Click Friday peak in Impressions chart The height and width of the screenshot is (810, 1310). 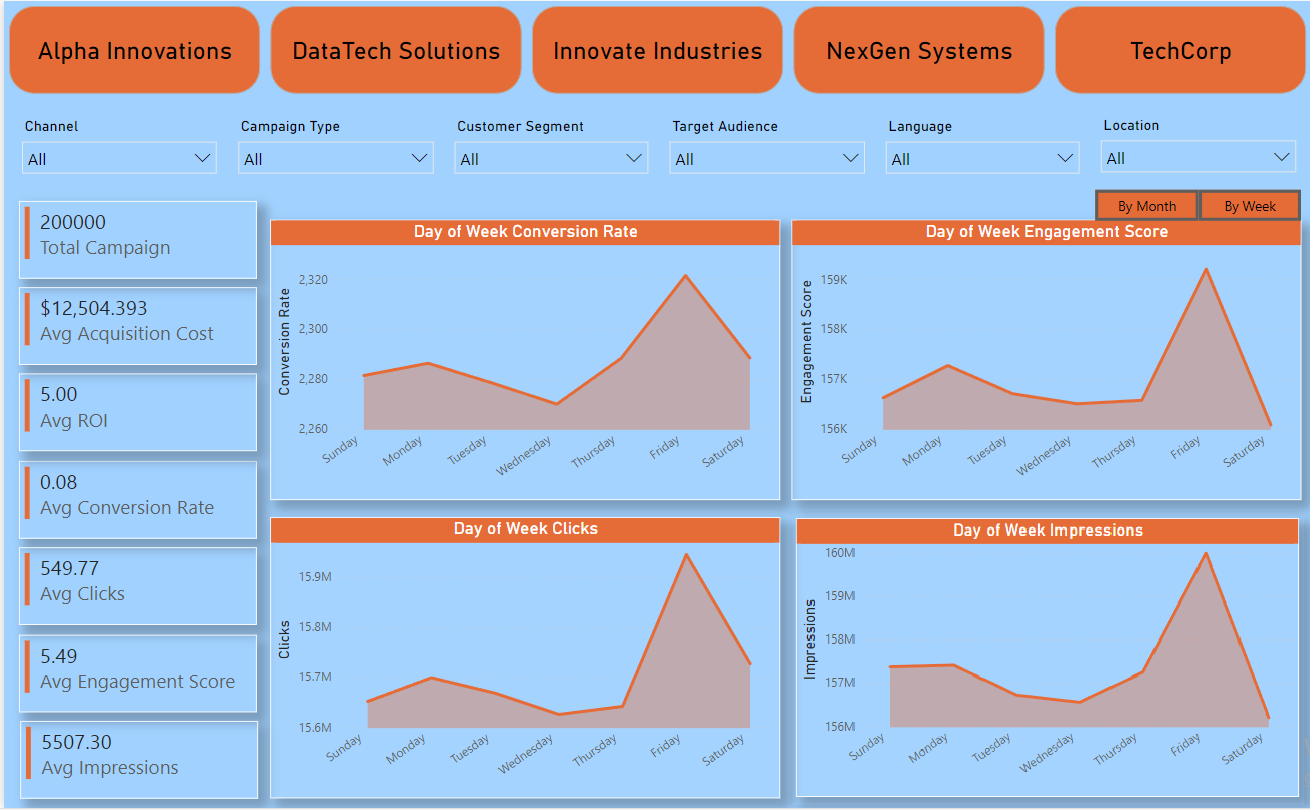[1206, 554]
